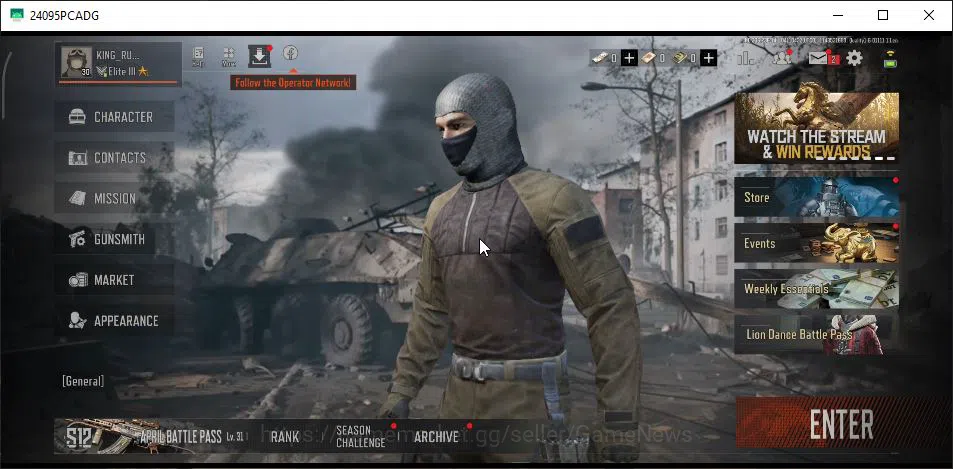
Task: Open the Weekly Essentials banner
Action: point(816,289)
